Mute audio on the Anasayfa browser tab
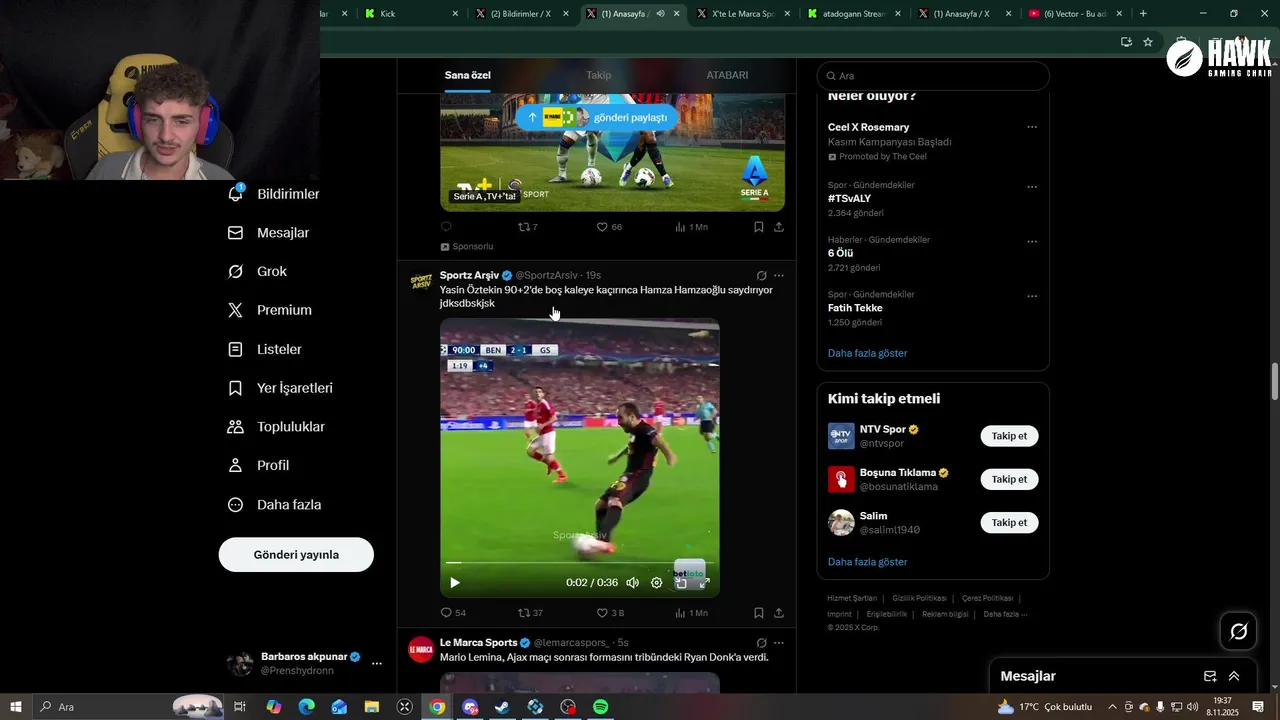This screenshot has width=1280, height=720. 661,14
